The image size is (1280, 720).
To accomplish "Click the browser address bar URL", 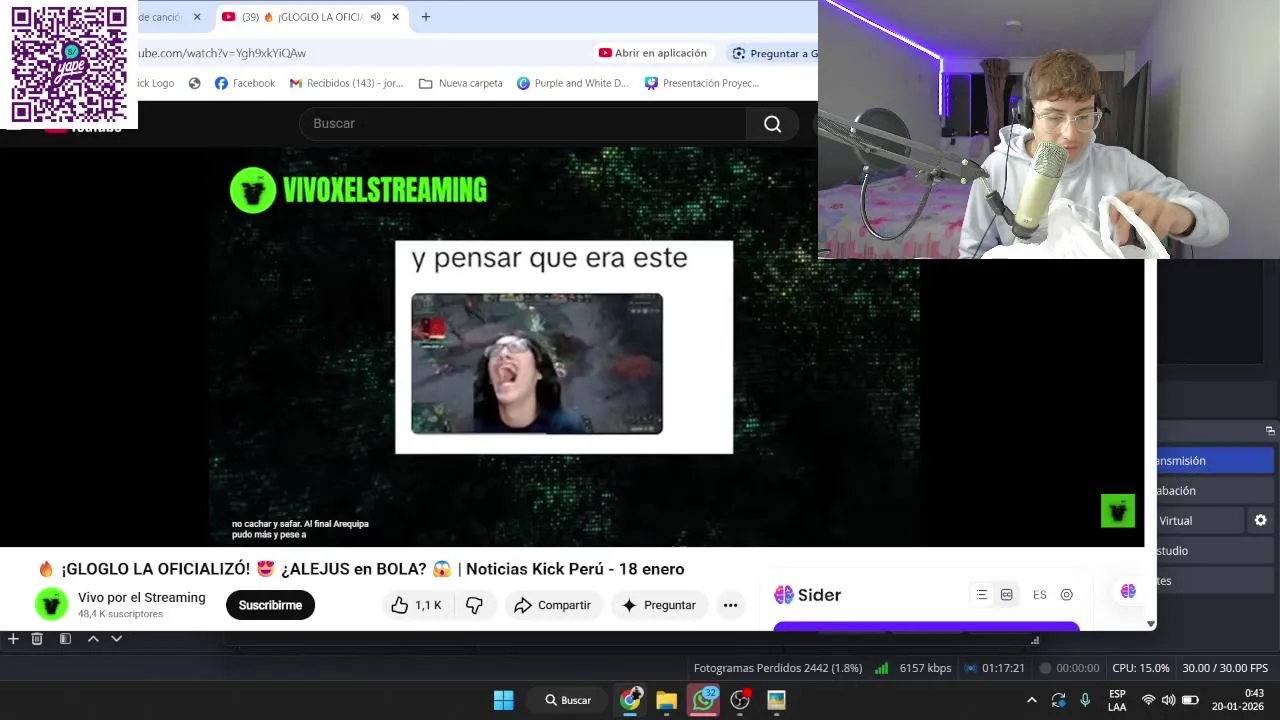I will pos(222,53).
